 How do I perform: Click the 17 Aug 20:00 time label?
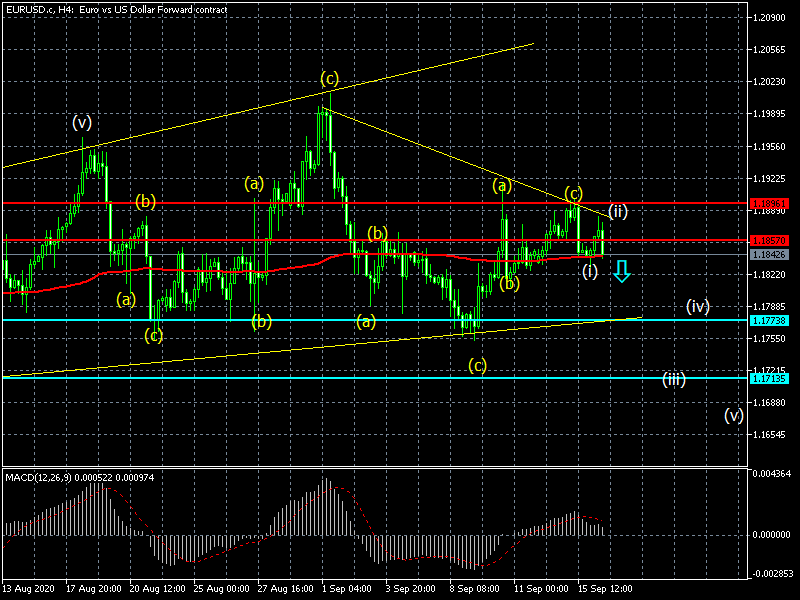click(x=93, y=589)
